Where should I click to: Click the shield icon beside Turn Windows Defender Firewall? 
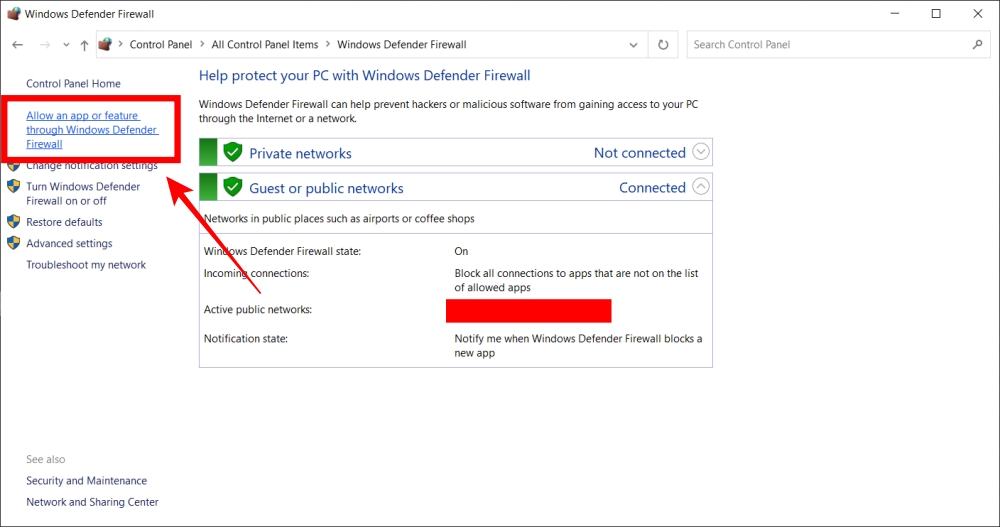(13, 186)
